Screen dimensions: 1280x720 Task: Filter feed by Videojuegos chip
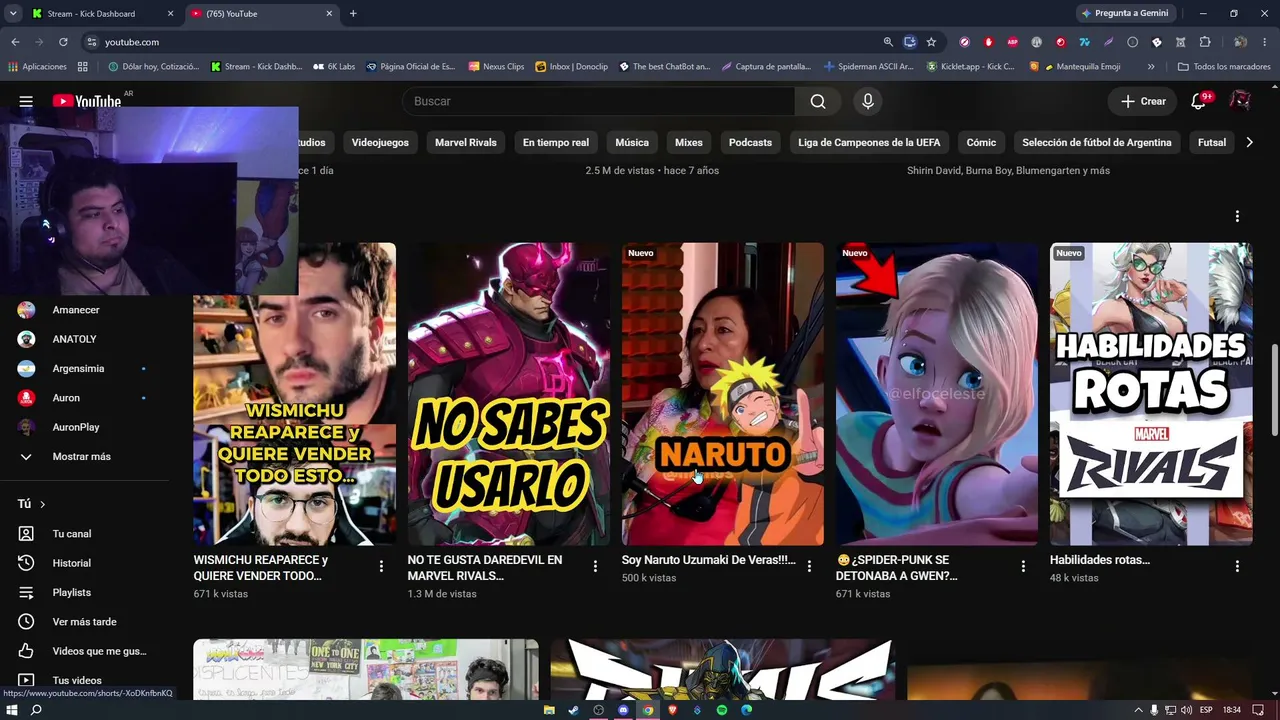click(380, 142)
